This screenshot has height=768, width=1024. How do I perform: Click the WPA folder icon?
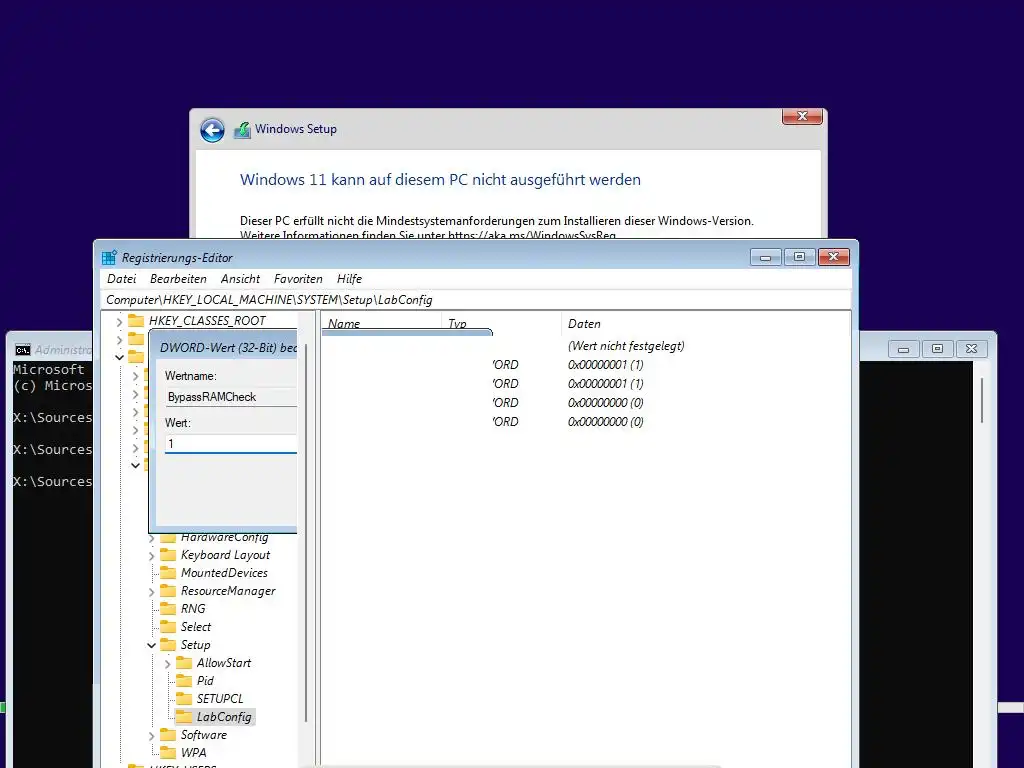coord(168,752)
